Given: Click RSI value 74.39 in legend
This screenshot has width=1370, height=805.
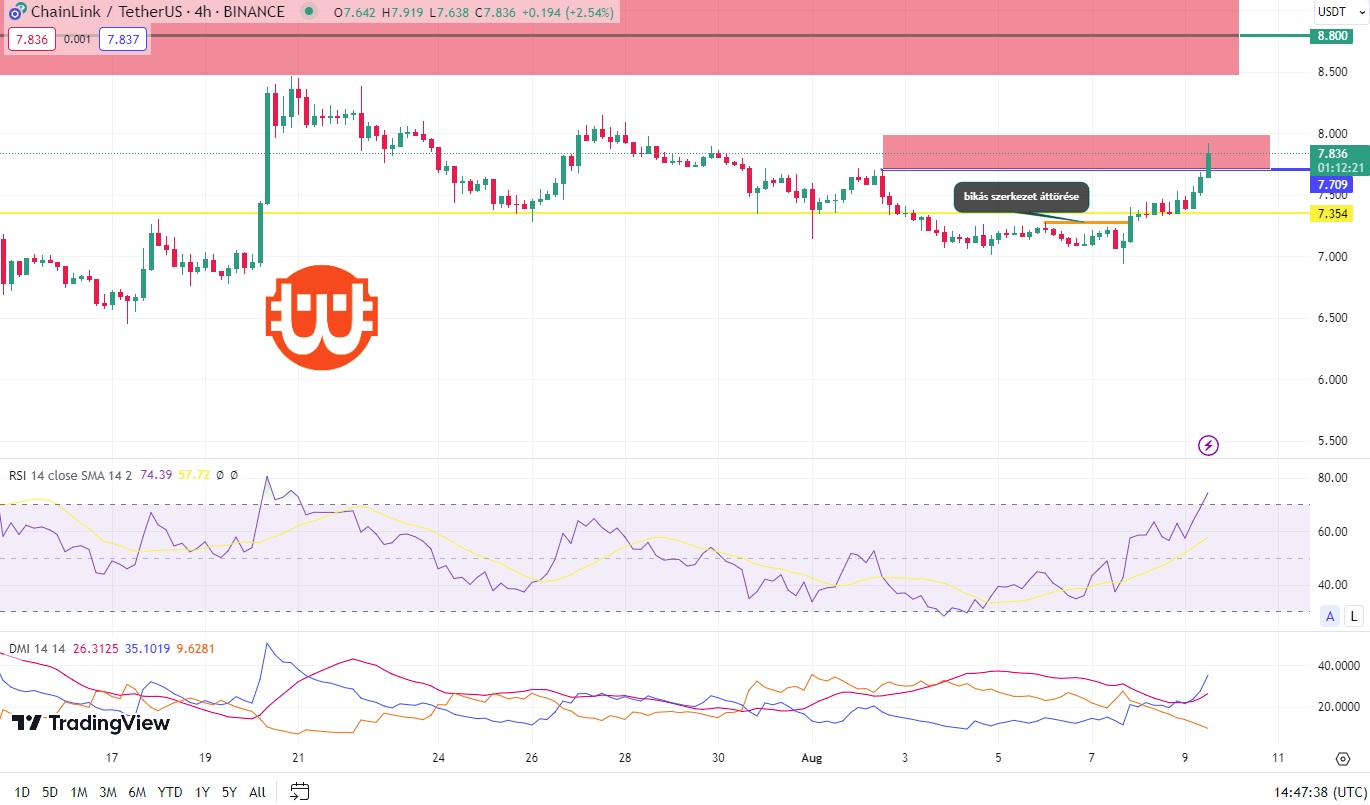Looking at the screenshot, I should coord(157,475).
